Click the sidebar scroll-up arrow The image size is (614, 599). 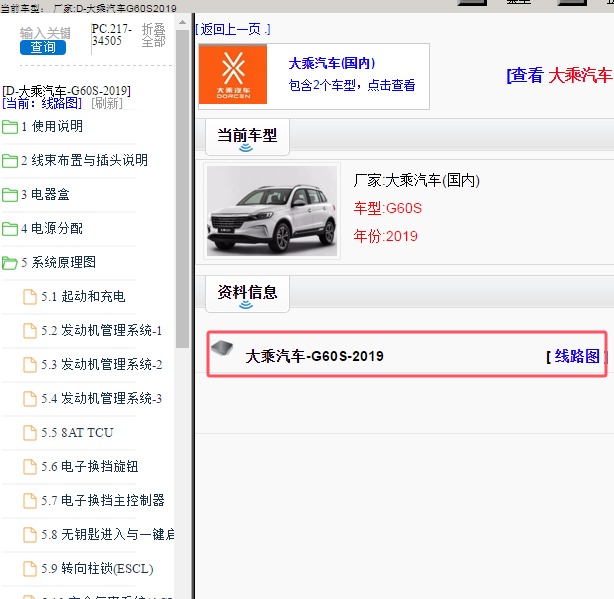(x=182, y=23)
